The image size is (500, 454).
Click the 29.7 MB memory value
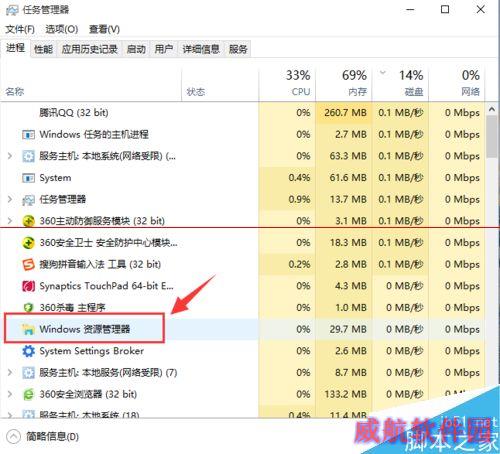pyautogui.click(x=348, y=329)
